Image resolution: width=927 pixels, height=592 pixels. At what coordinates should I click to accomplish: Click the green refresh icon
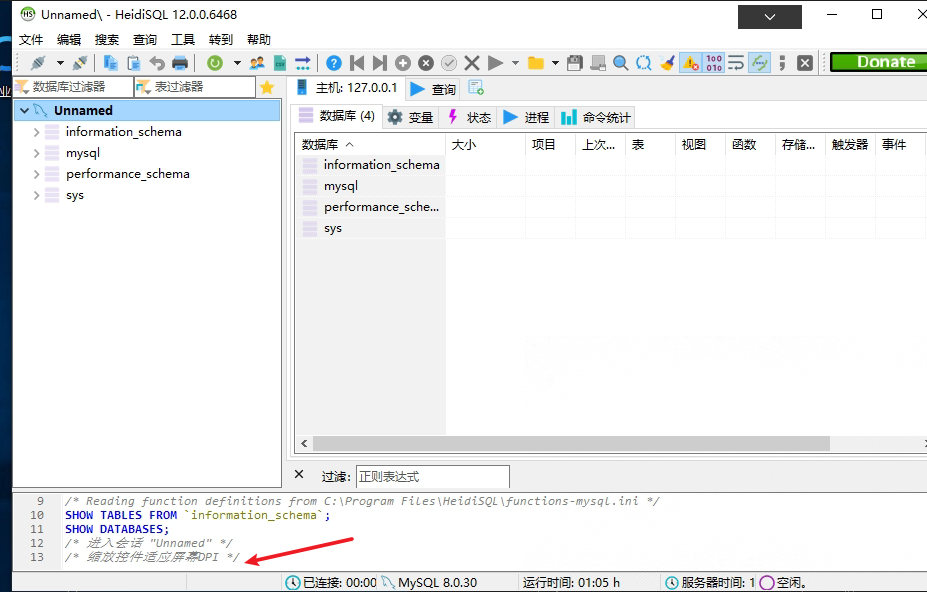[215, 63]
